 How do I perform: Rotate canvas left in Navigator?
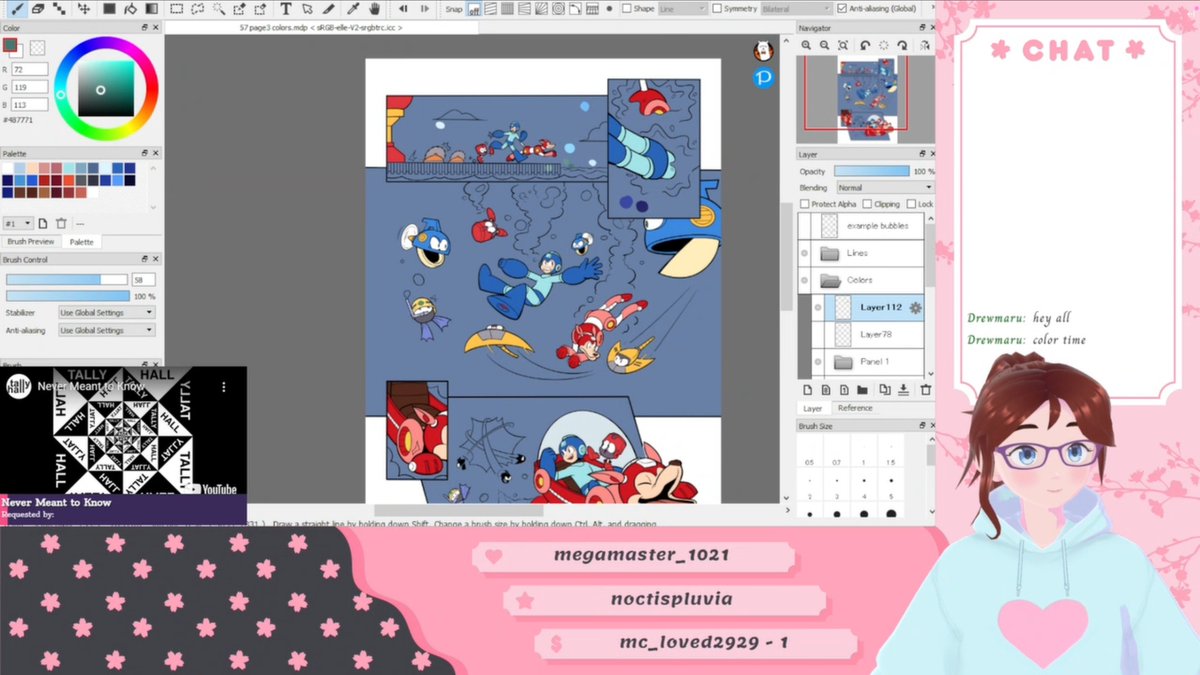865,45
